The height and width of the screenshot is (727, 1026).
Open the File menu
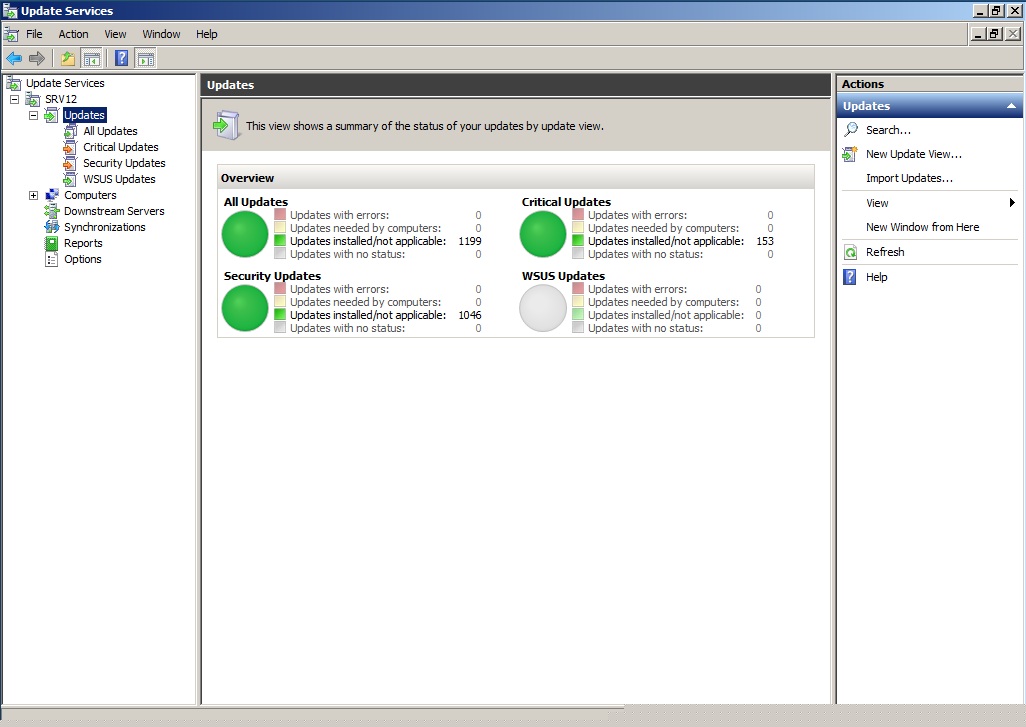(x=34, y=34)
